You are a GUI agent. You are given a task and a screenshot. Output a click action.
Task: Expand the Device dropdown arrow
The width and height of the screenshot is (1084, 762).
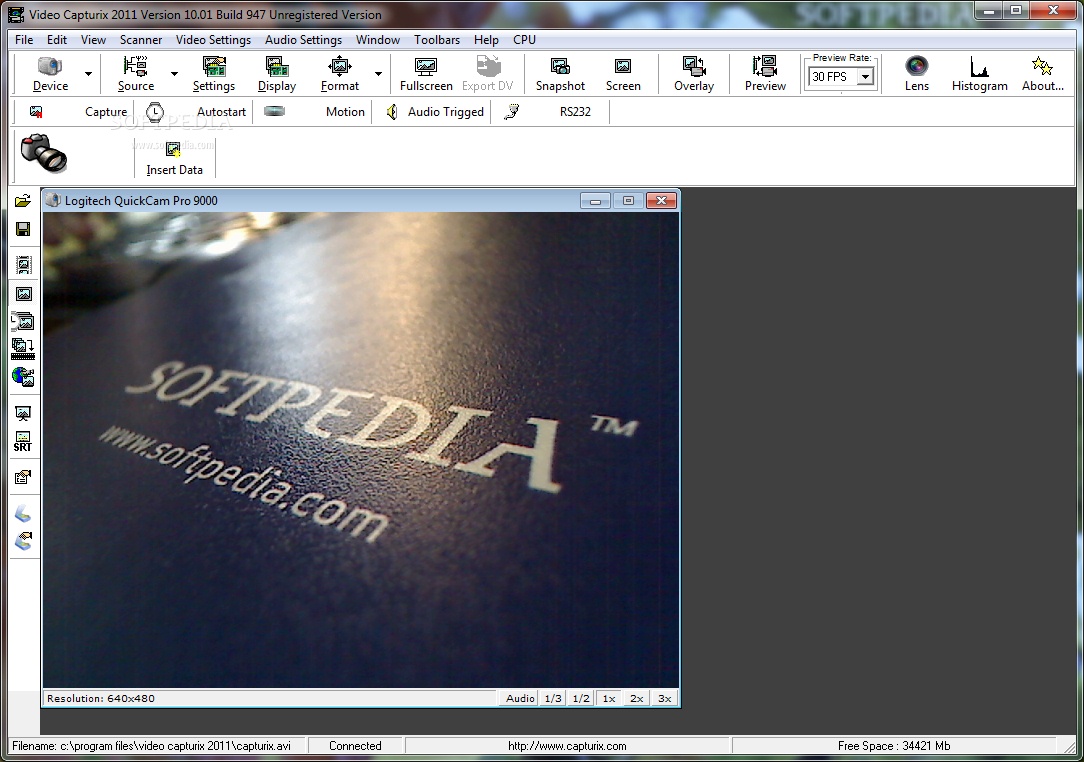88,74
